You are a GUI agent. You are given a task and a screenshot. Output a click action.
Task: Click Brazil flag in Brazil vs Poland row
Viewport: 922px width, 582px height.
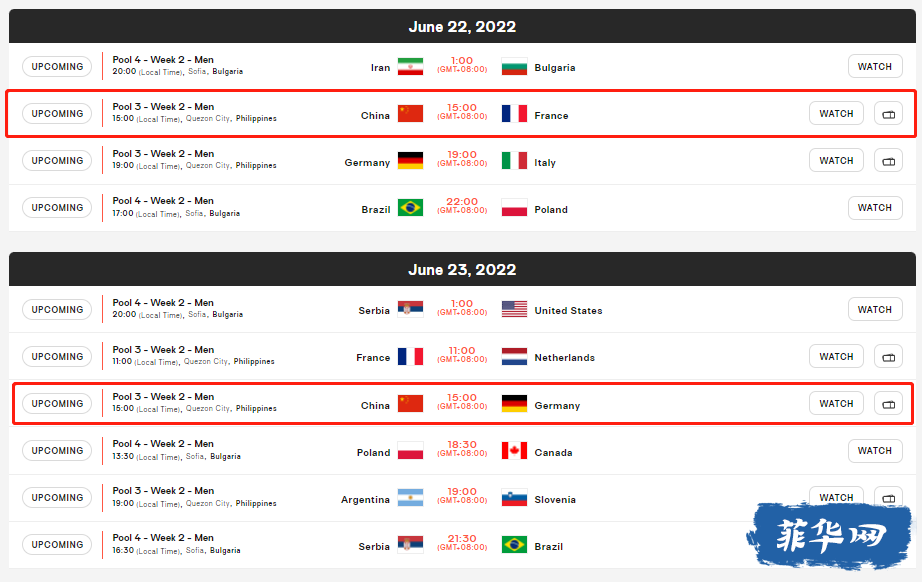coord(410,208)
